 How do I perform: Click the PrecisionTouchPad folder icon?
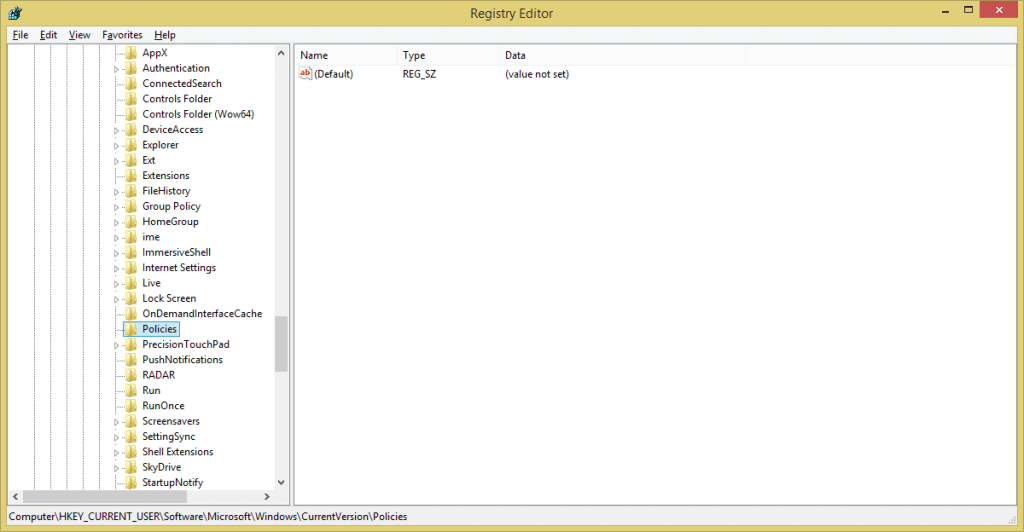click(131, 344)
